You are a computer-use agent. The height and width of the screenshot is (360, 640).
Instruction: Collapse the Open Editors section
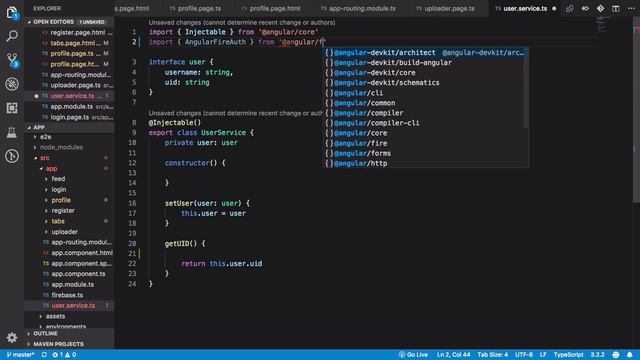point(69,22)
